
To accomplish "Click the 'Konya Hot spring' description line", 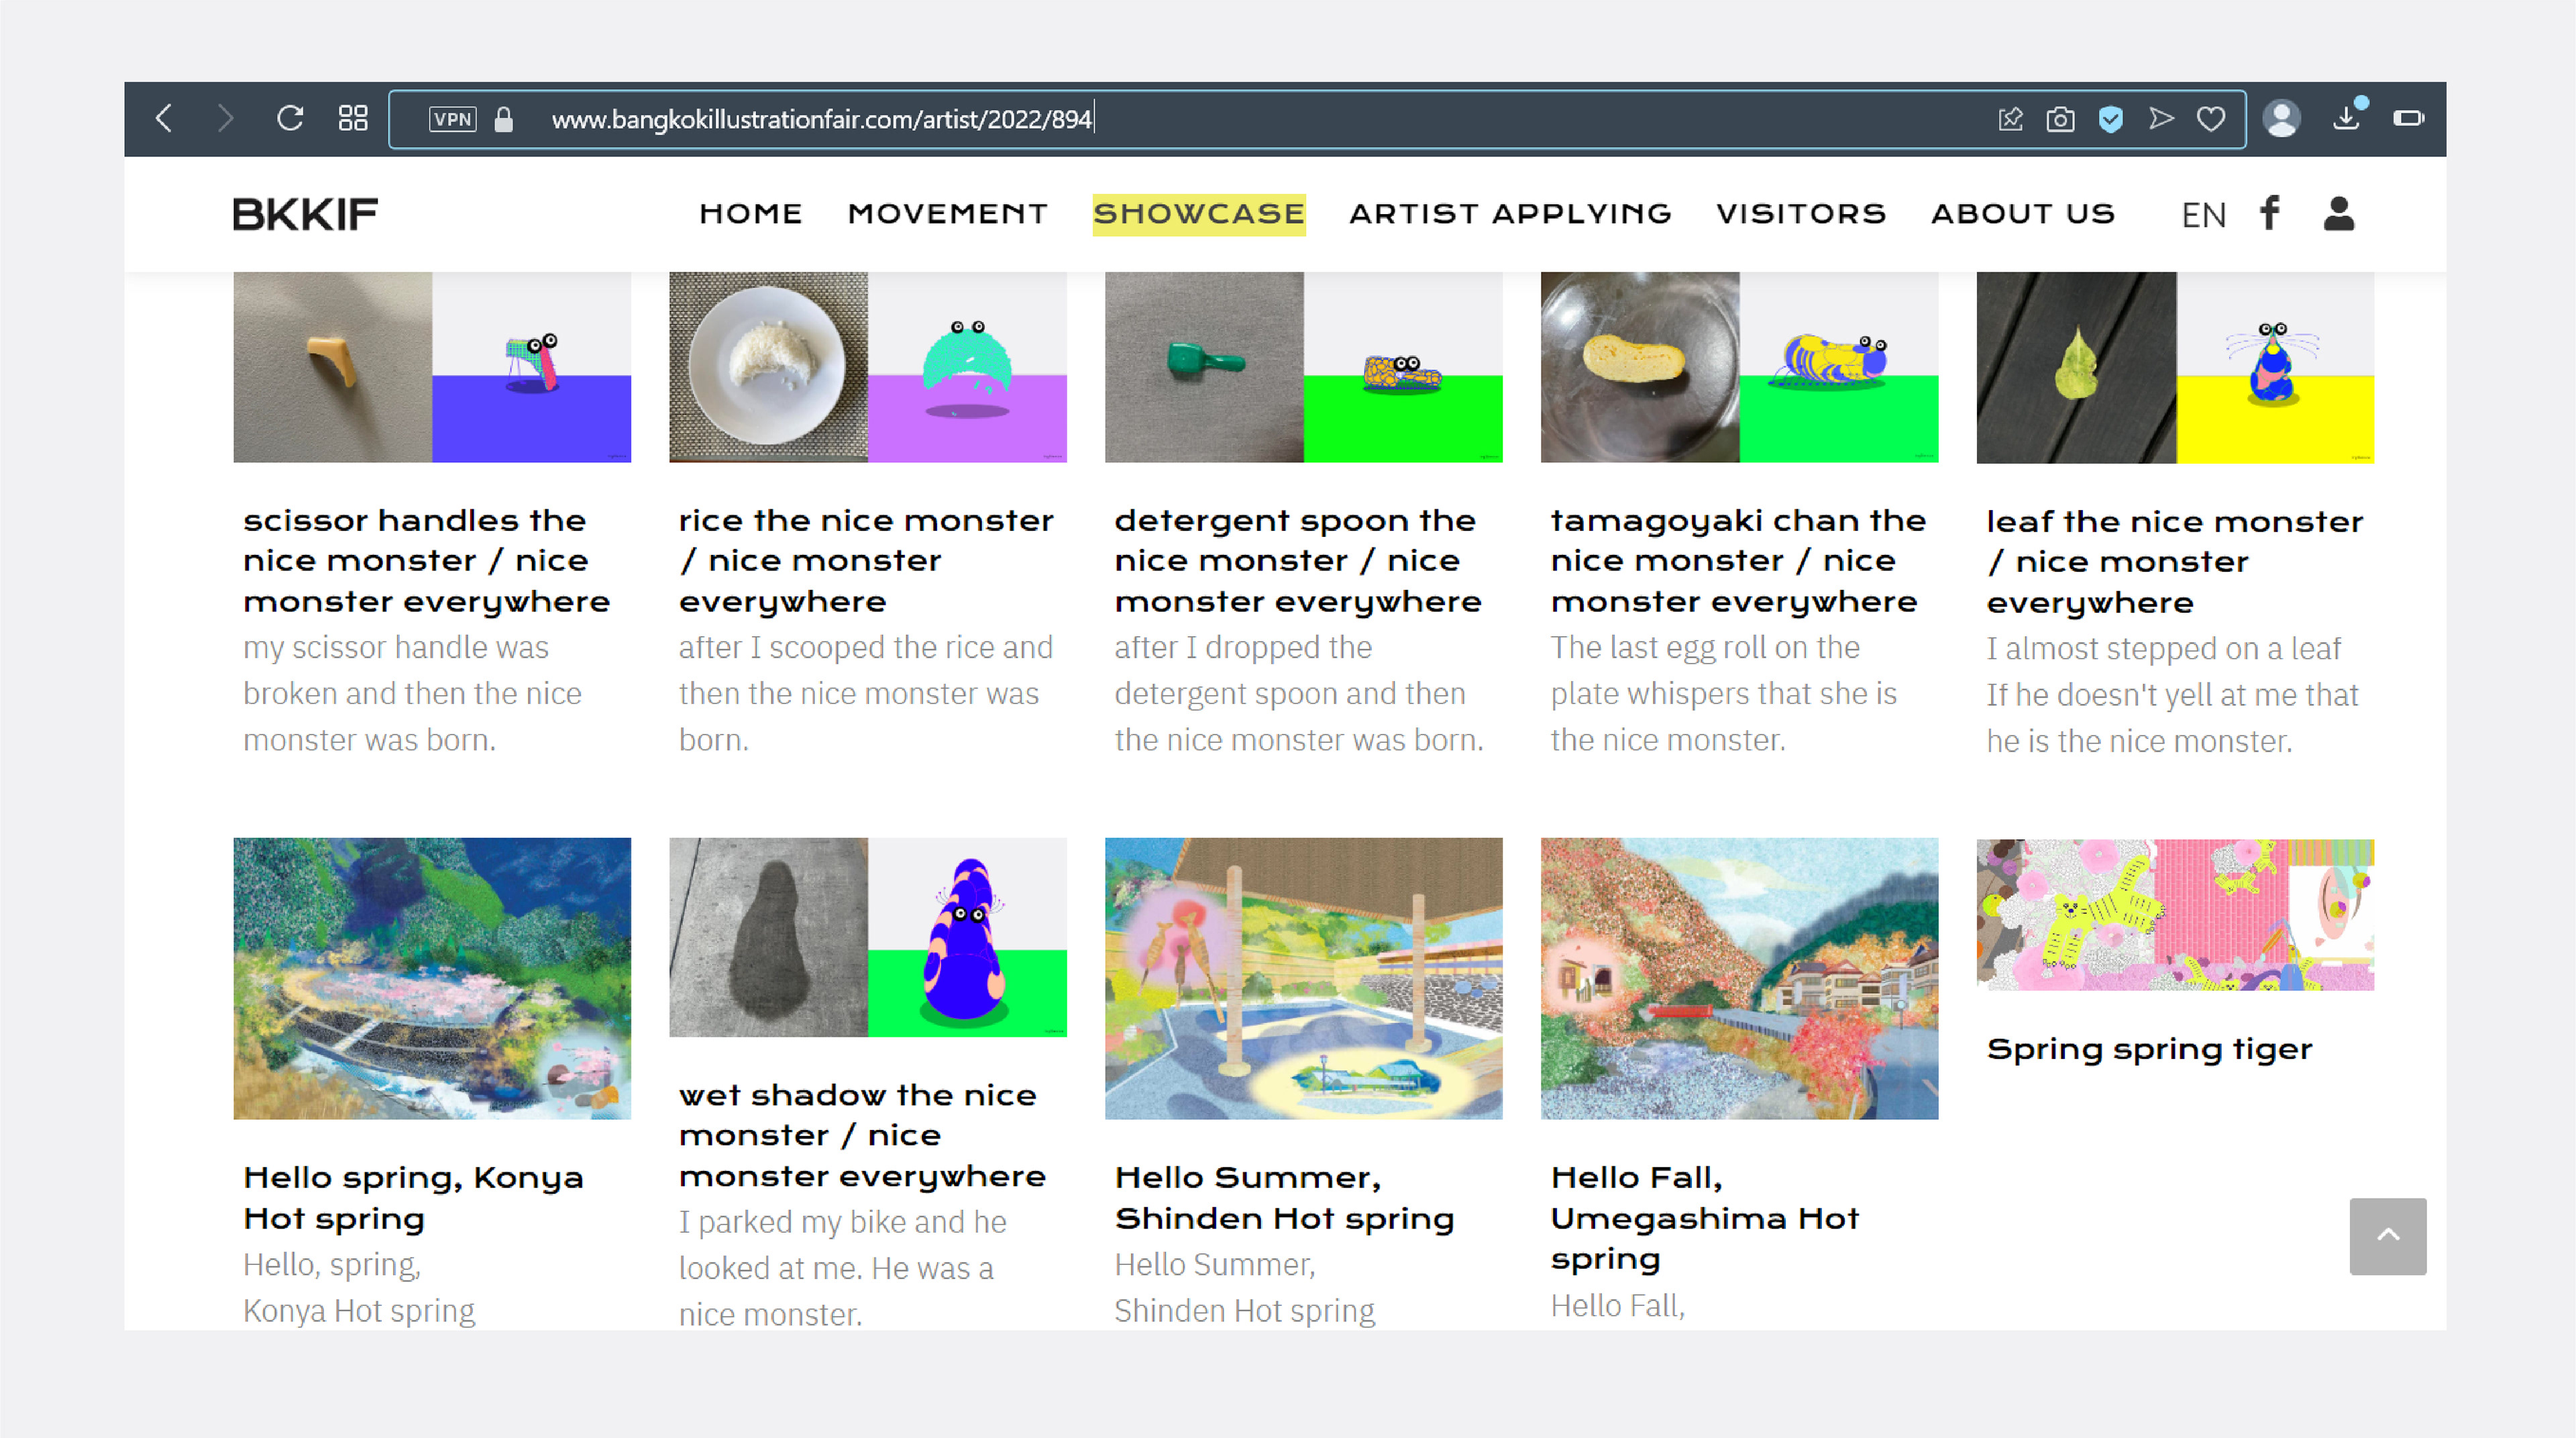I will (x=359, y=1311).
